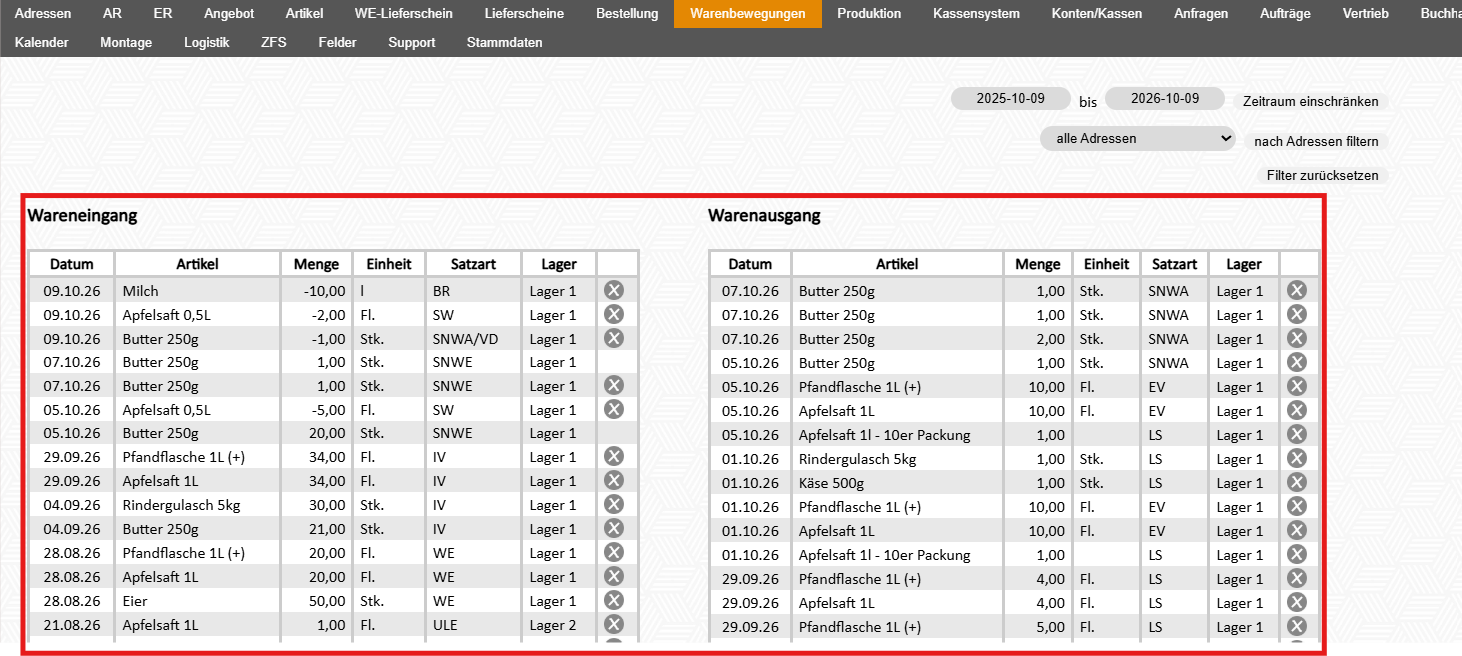Screen dimensions: 1462x656
Task: Select the Milch article cell
Action: click(197, 291)
